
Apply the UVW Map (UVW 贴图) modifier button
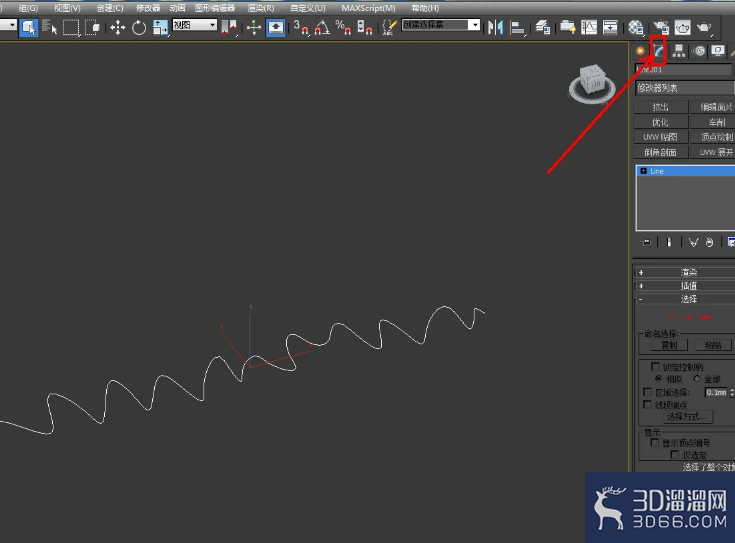[x=660, y=137]
